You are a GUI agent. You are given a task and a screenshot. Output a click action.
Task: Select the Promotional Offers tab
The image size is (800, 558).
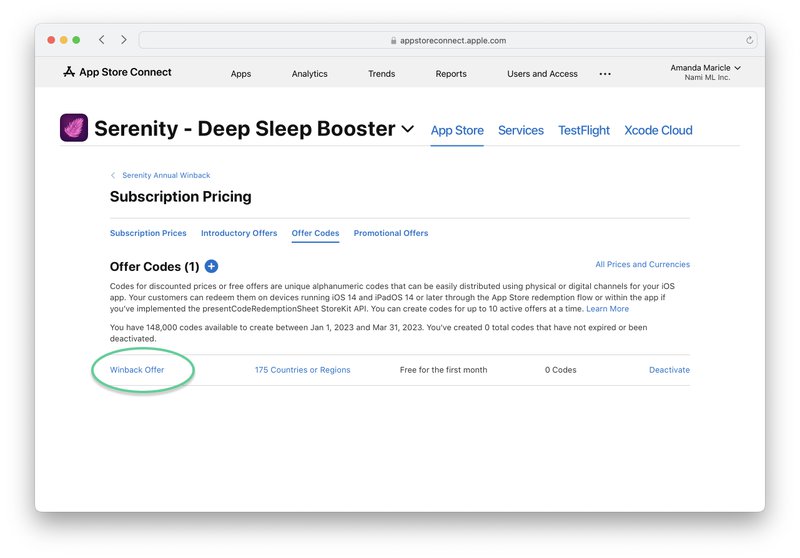click(391, 233)
